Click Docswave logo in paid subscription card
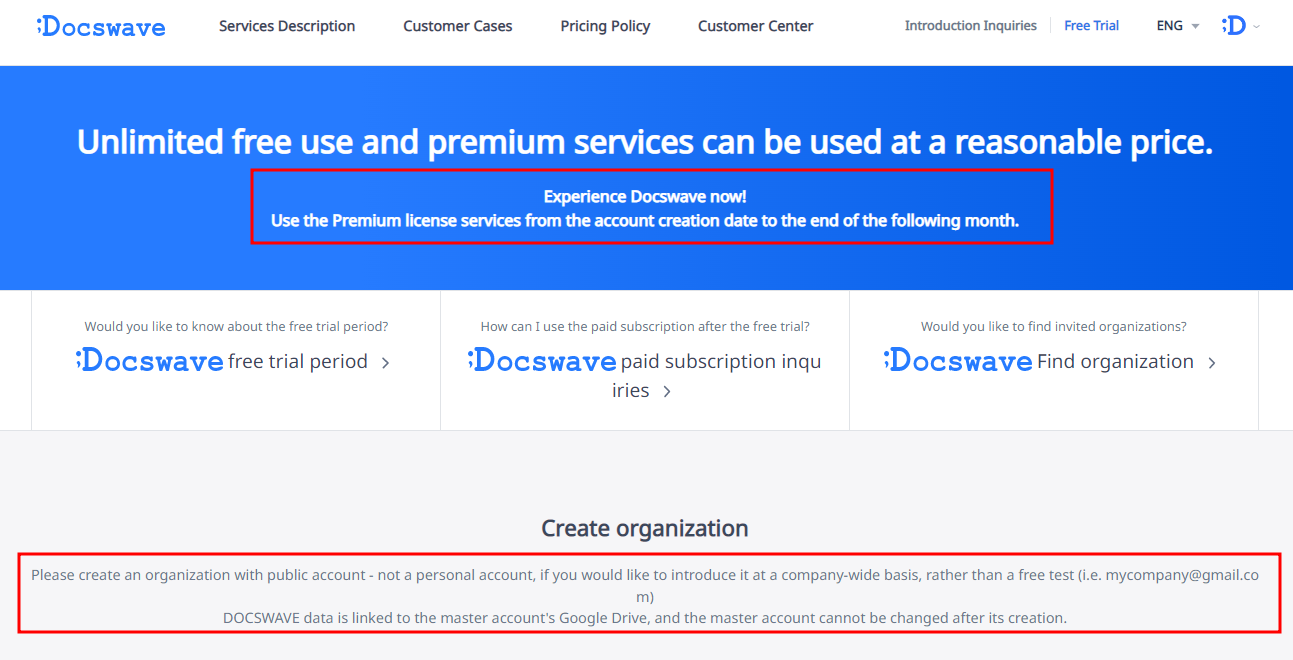The width and height of the screenshot is (1293, 660). (542, 360)
